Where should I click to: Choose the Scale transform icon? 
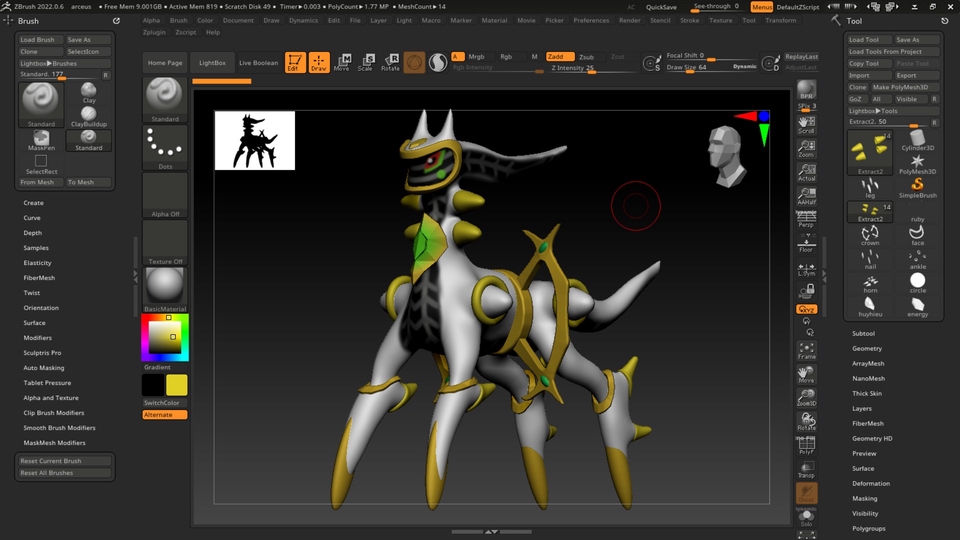click(x=366, y=62)
